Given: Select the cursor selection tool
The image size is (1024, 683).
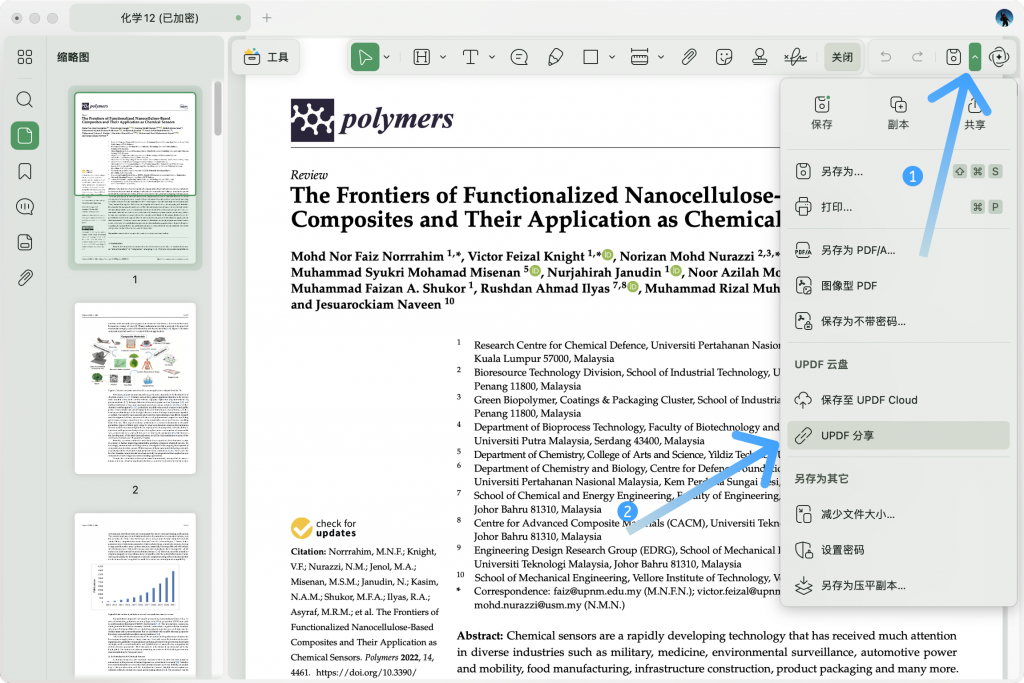Looking at the screenshot, I should 365,57.
